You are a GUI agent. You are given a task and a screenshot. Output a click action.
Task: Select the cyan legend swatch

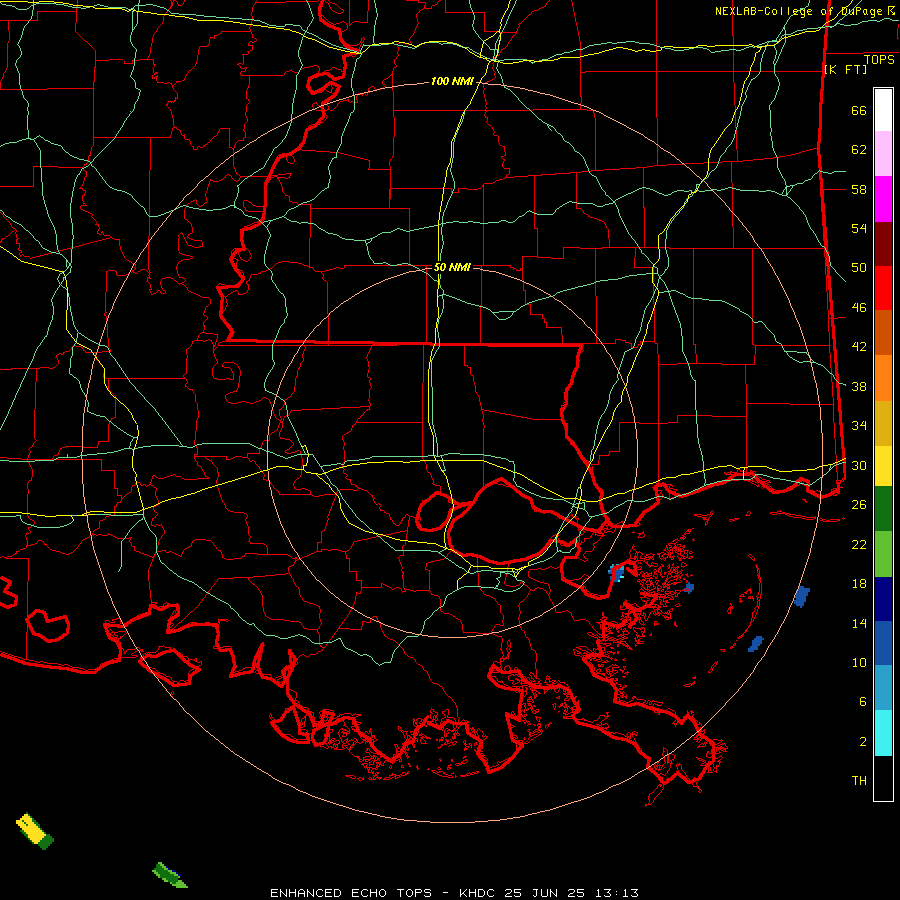click(883, 733)
